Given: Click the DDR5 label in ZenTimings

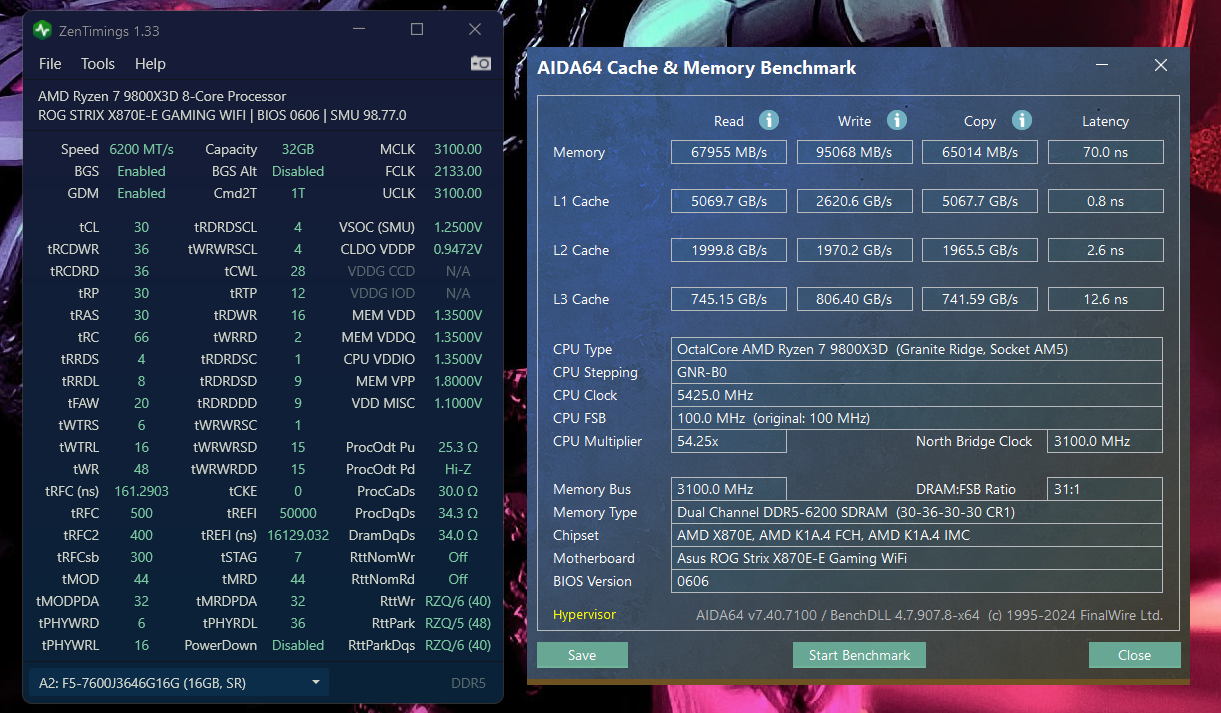Looking at the screenshot, I should pyautogui.click(x=468, y=684).
